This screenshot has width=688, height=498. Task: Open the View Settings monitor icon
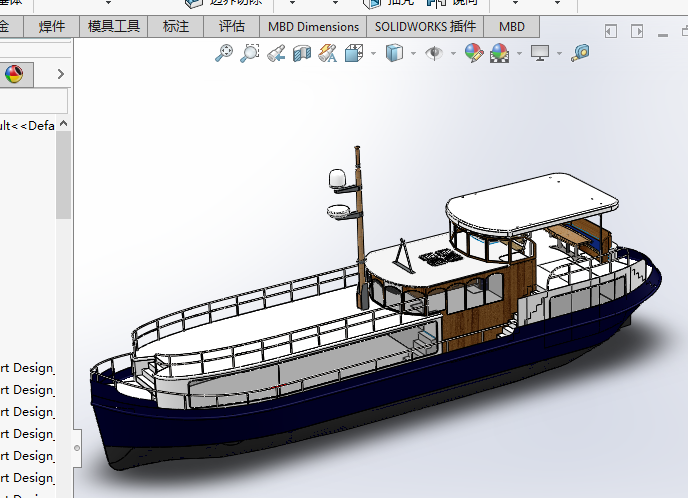click(x=540, y=53)
